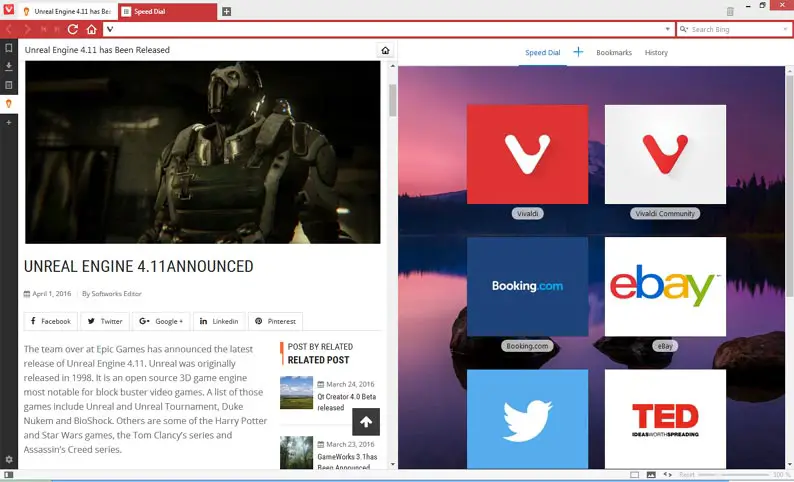
Task: Open the Qt Creator 4.0 Beta related post
Action: tap(346, 402)
